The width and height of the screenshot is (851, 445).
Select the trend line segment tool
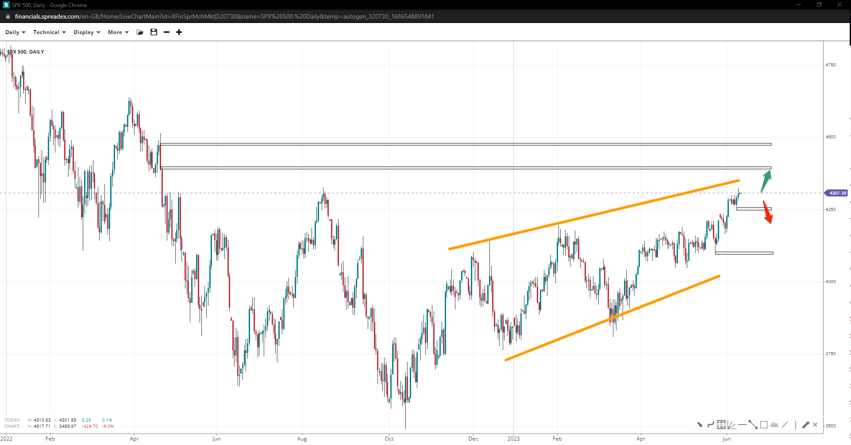[753, 425]
